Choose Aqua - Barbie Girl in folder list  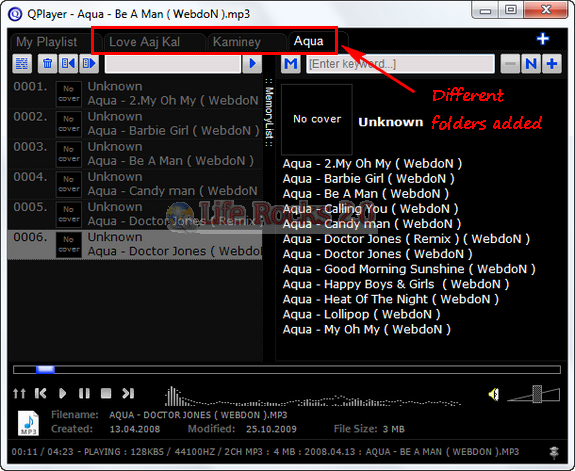click(x=369, y=179)
